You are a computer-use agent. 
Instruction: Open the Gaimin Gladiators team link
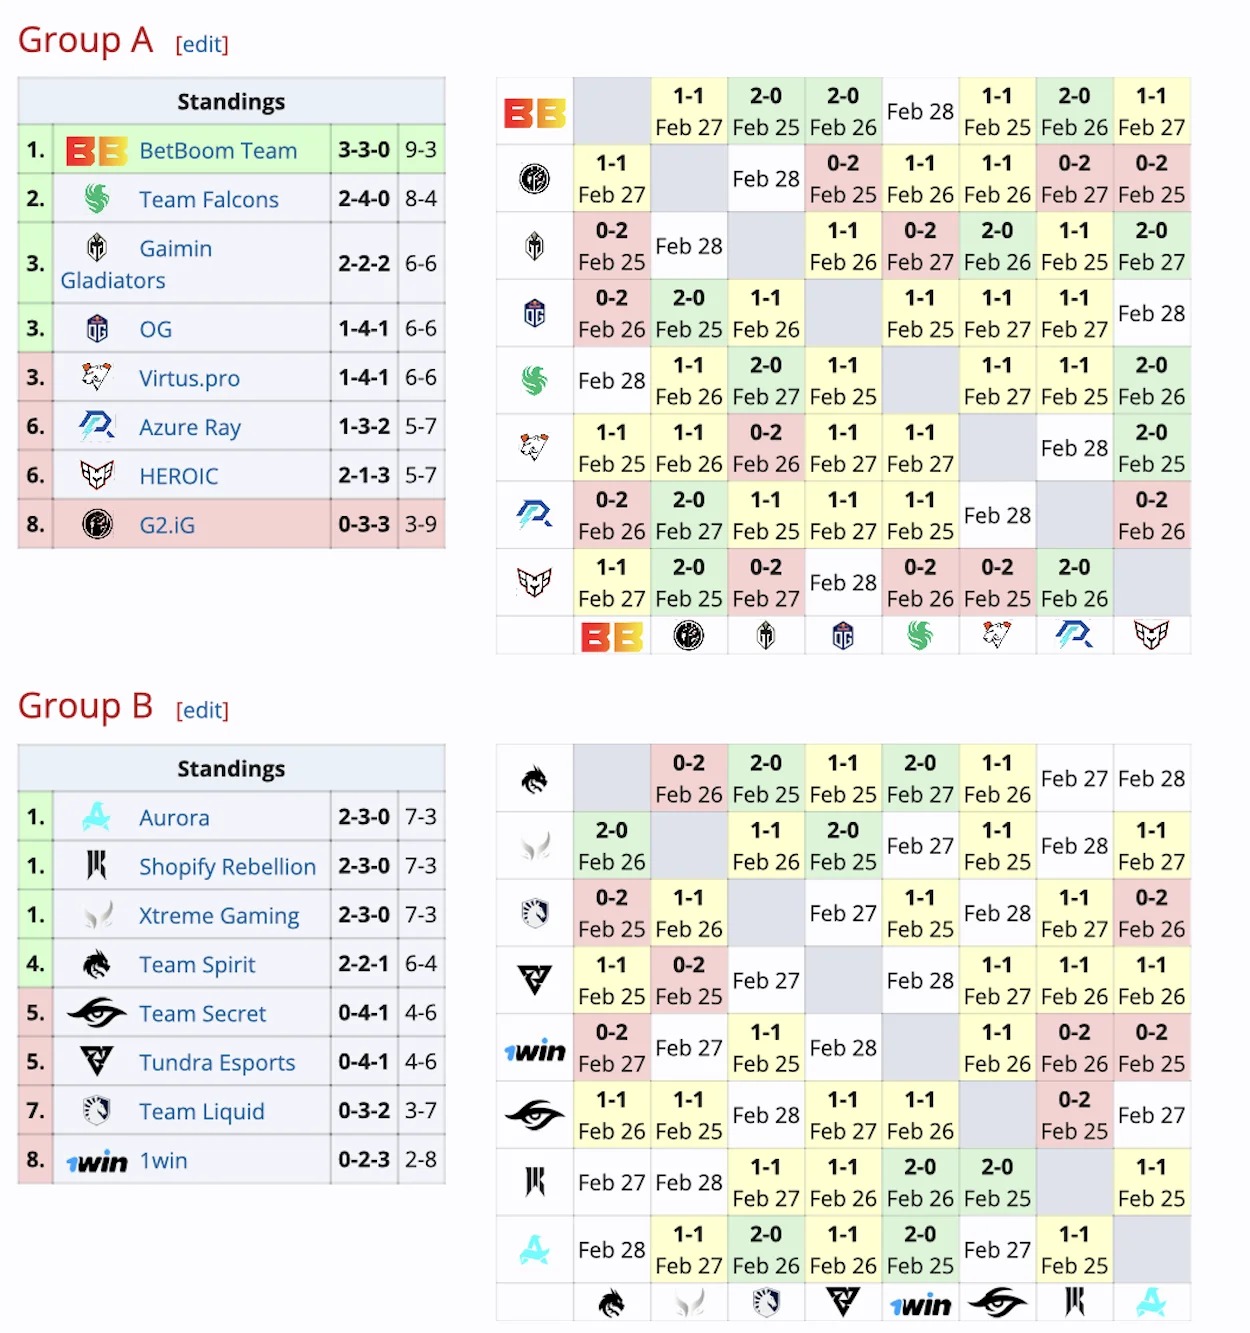tap(175, 249)
